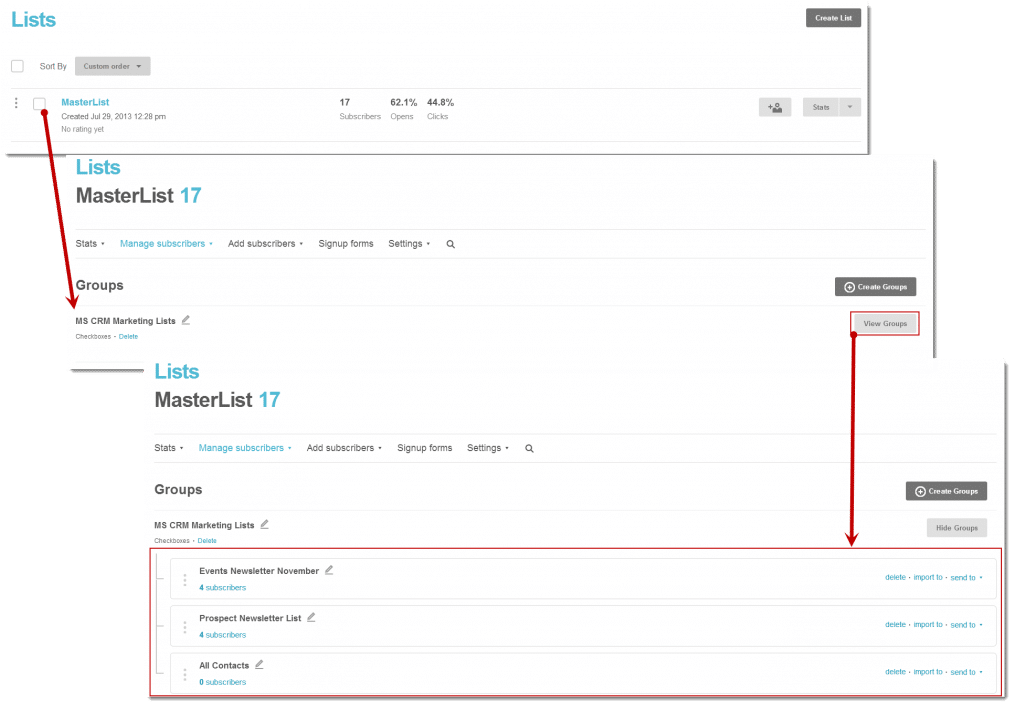The image size is (1009, 702).
Task: Open send to menu for Events Newsletter November
Action: tap(965, 578)
